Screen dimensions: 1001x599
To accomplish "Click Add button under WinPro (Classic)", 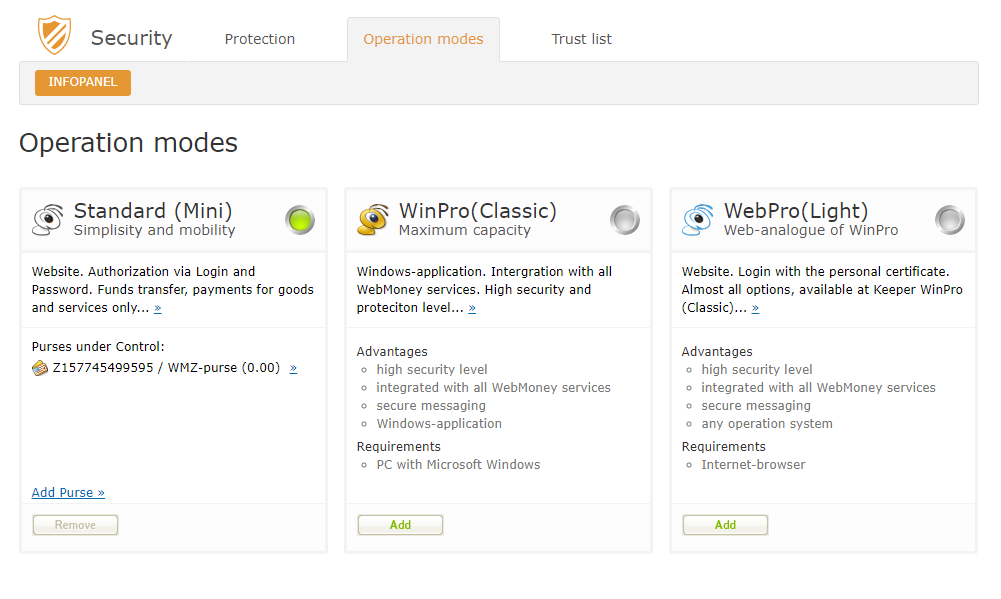I will tap(400, 525).
